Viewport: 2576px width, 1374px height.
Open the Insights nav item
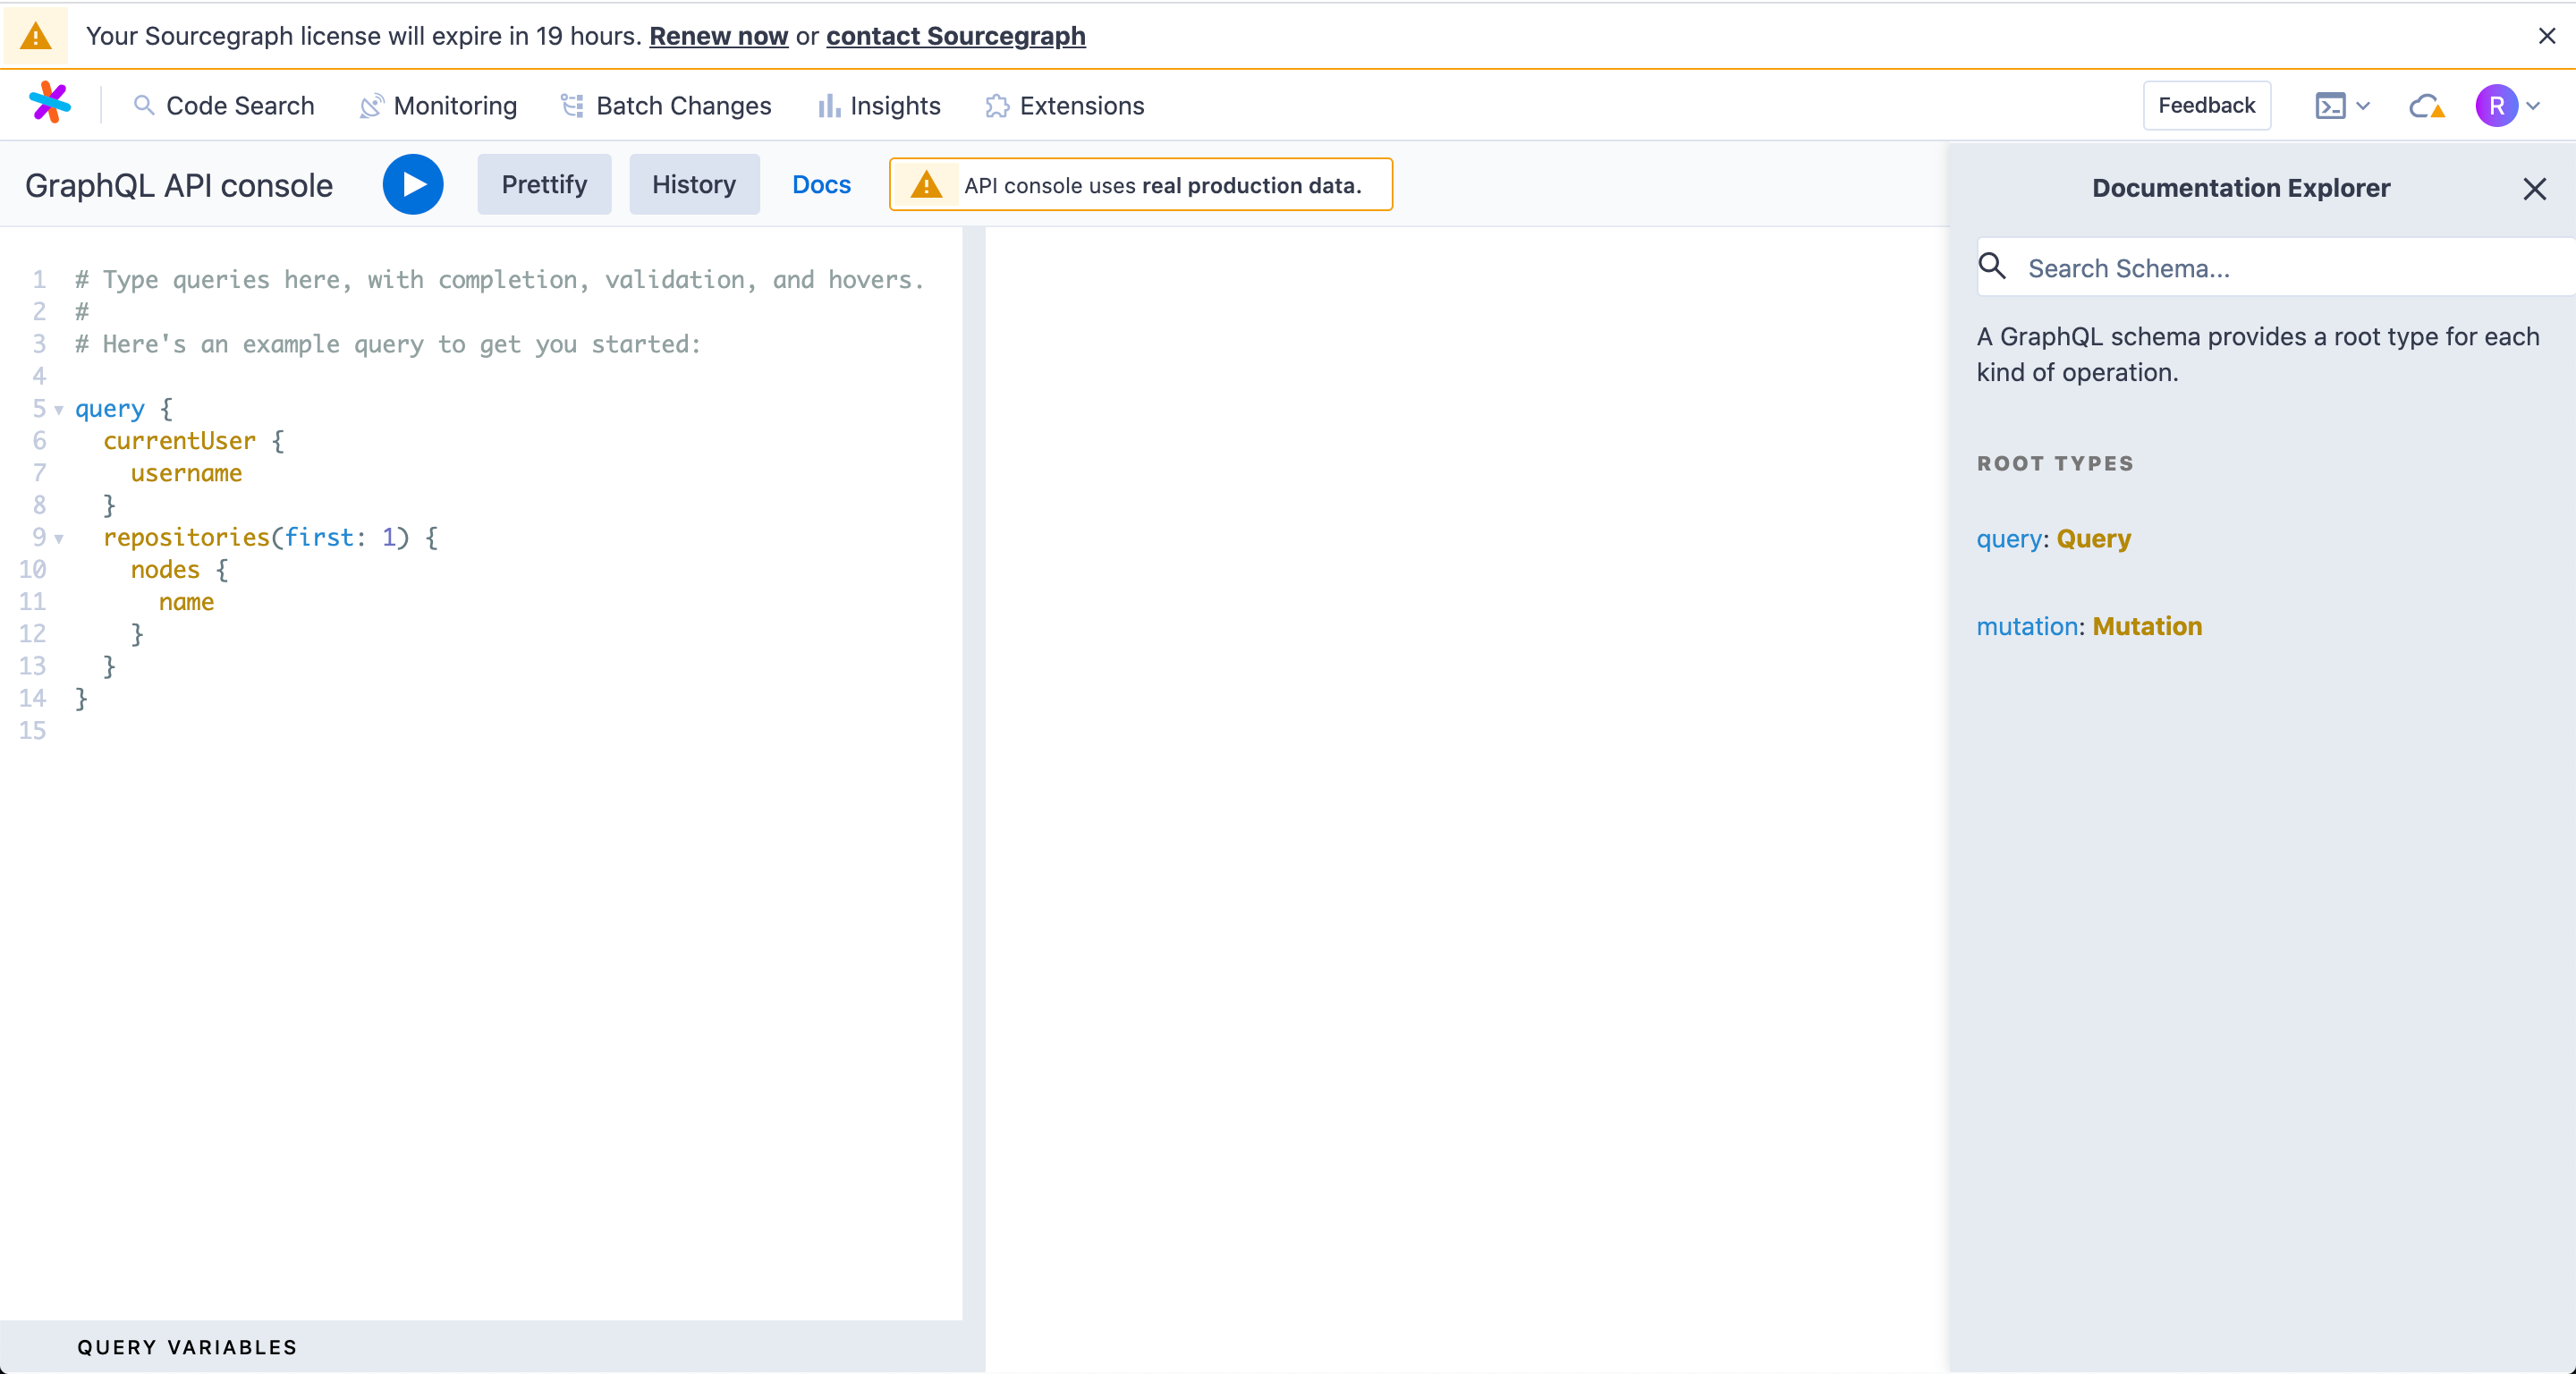click(879, 106)
